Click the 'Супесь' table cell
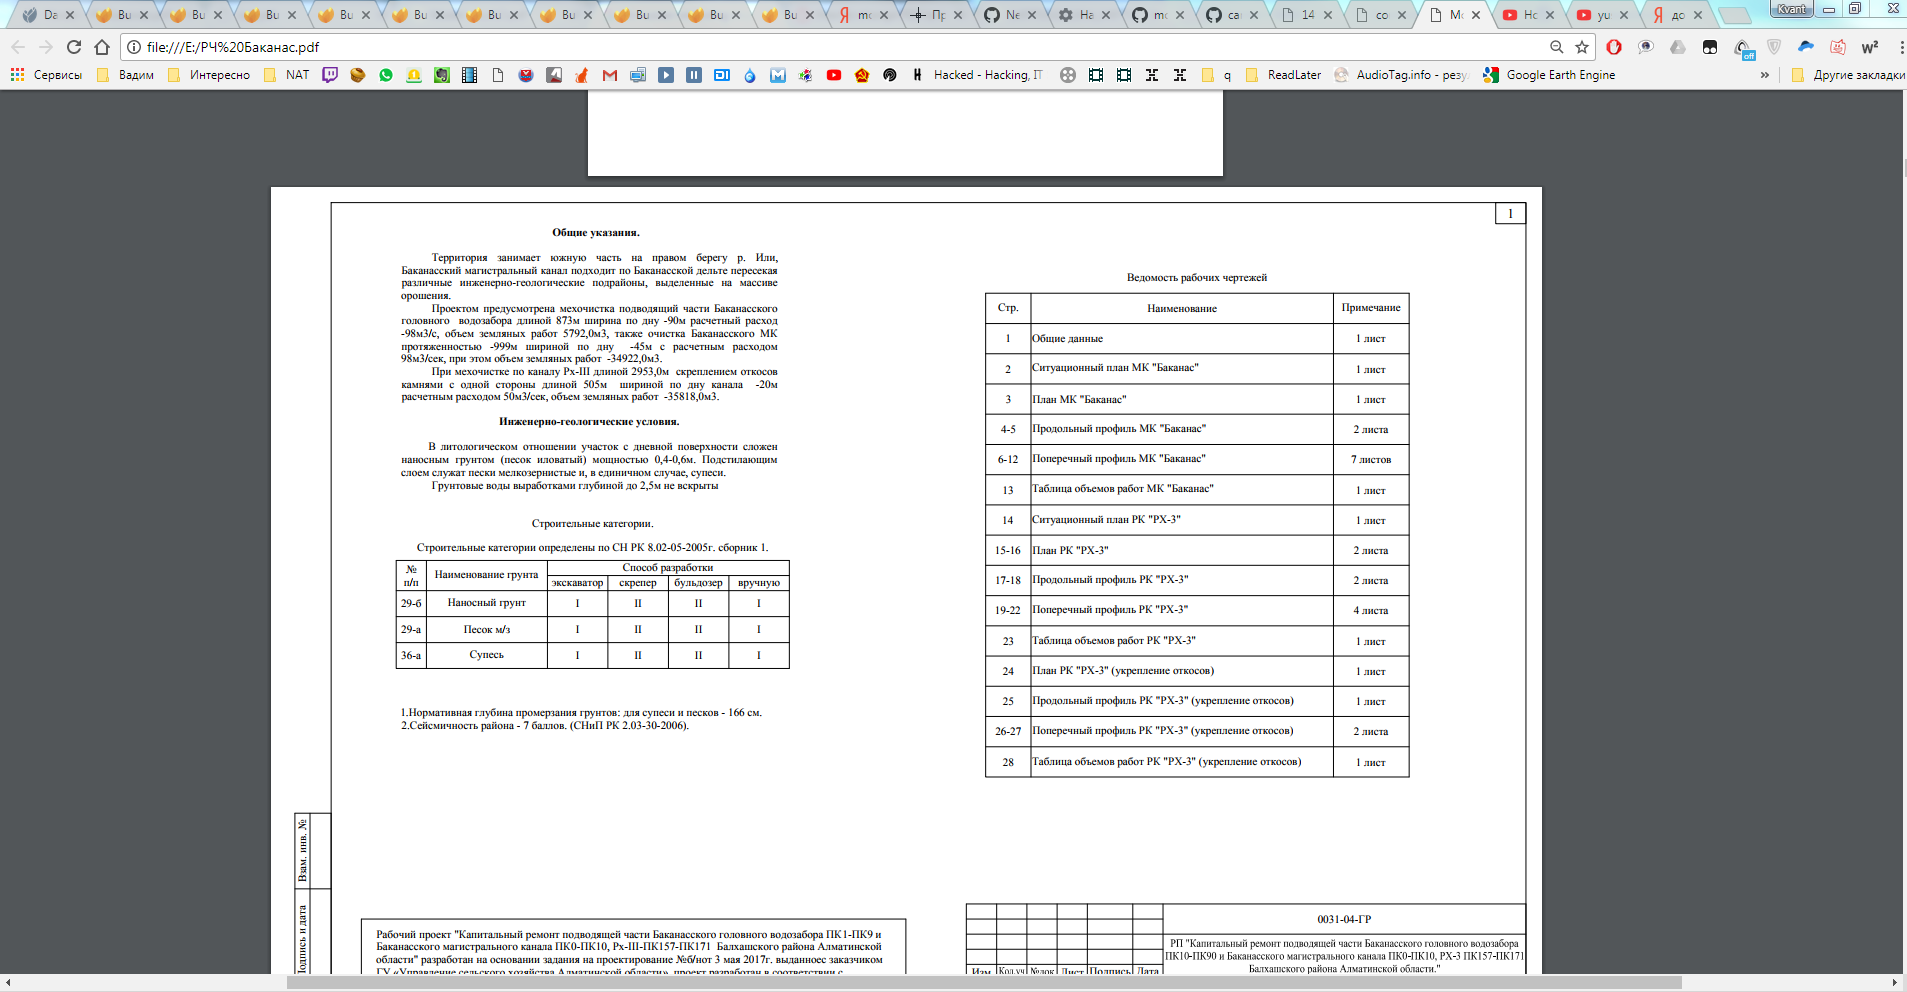 pyautogui.click(x=486, y=655)
